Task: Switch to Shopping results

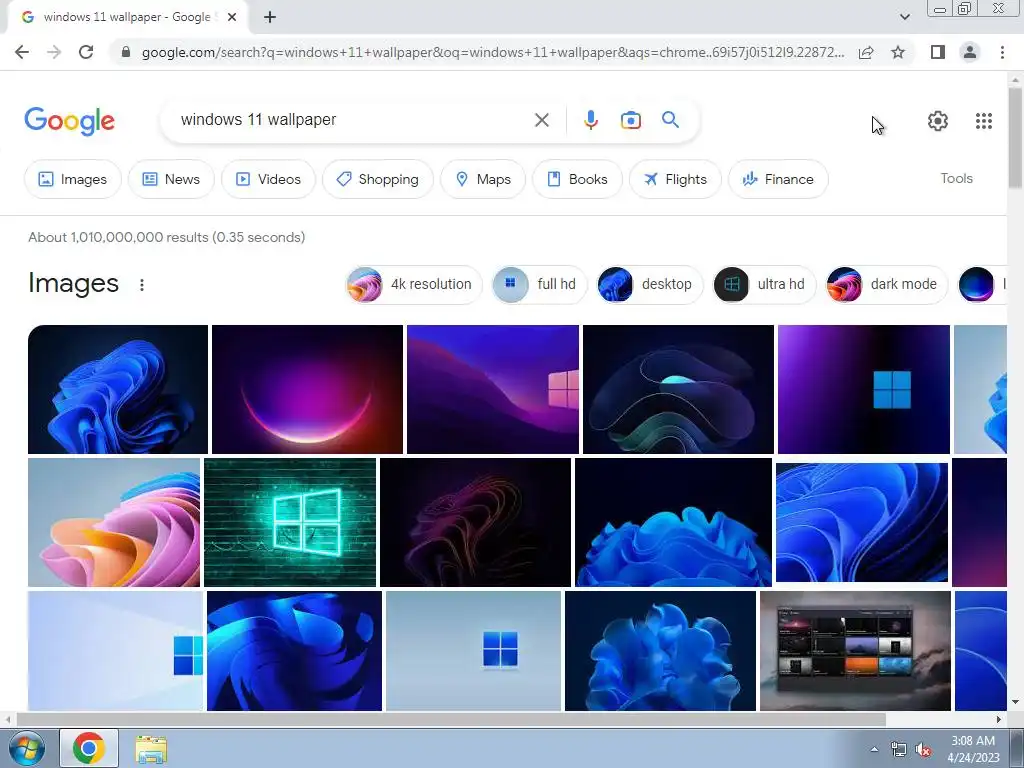Action: (x=377, y=179)
